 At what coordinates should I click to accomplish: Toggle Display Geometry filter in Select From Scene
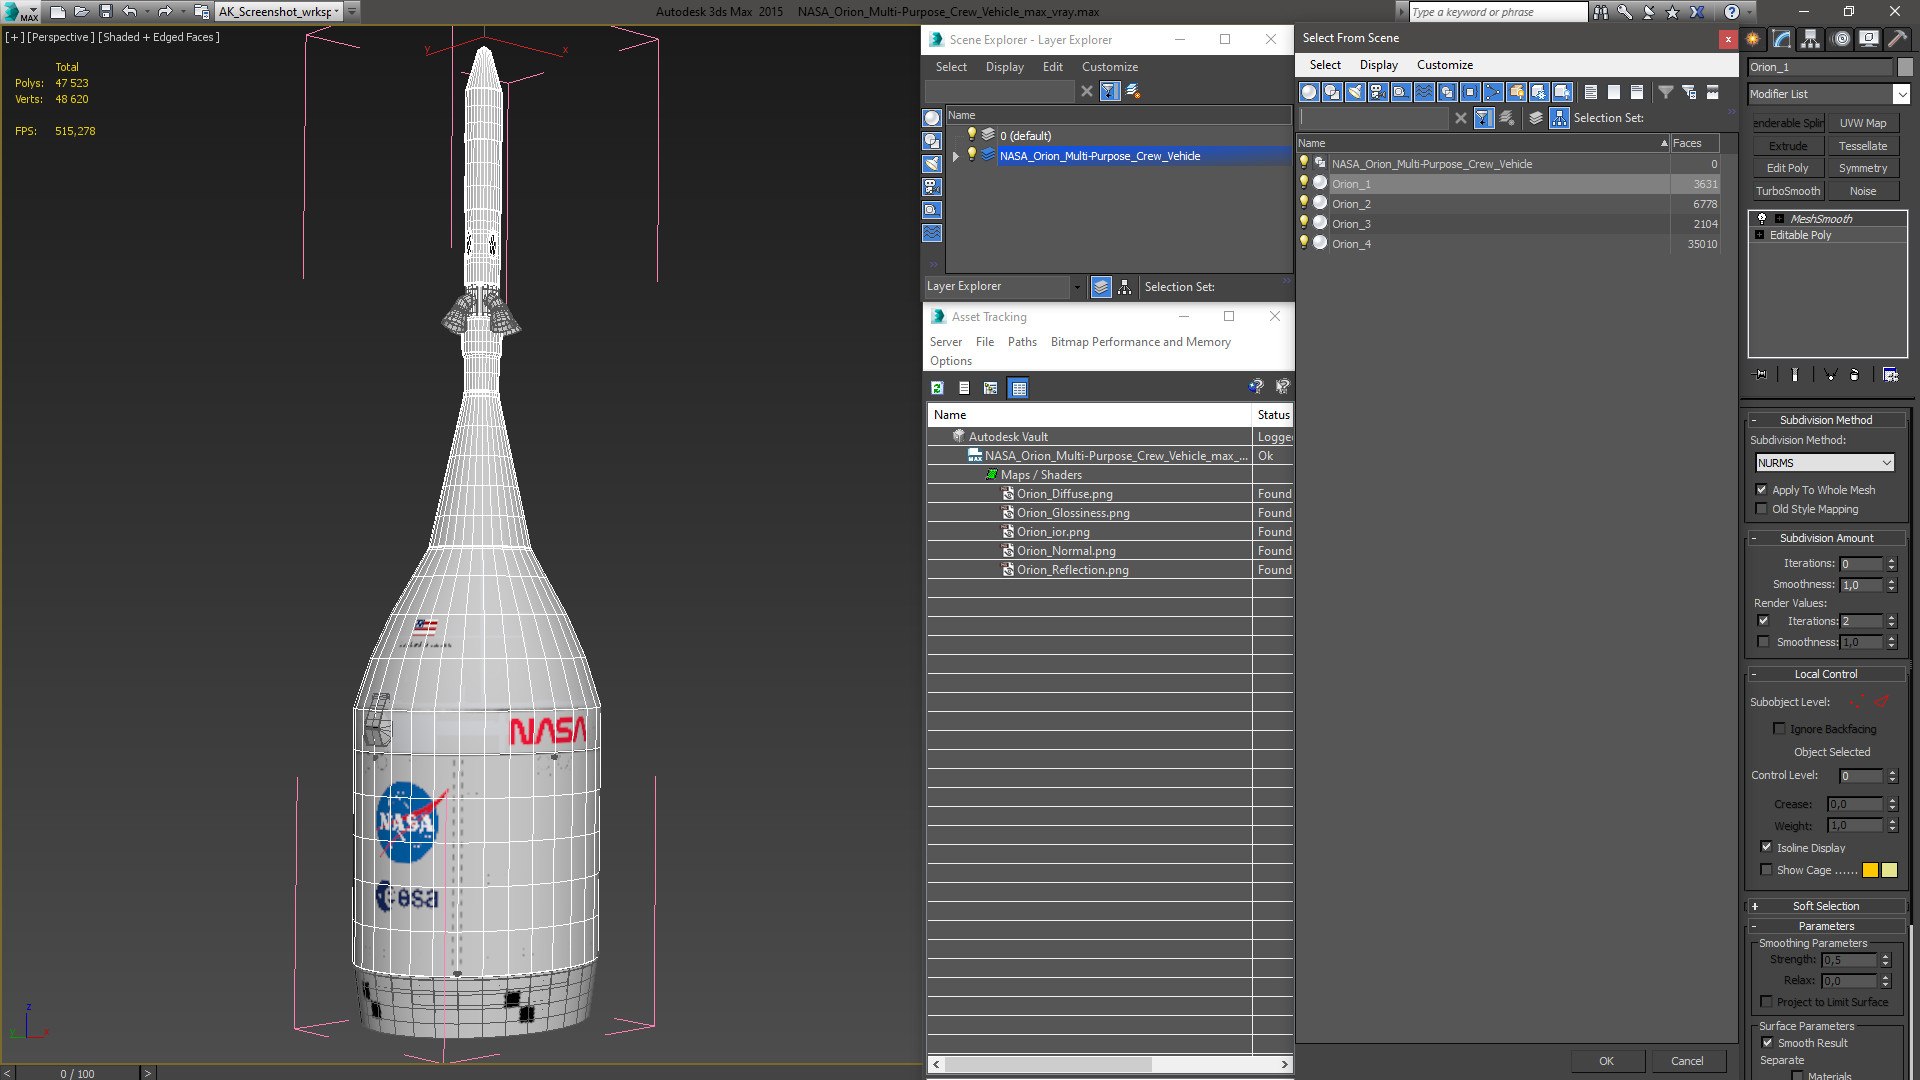(x=1309, y=92)
